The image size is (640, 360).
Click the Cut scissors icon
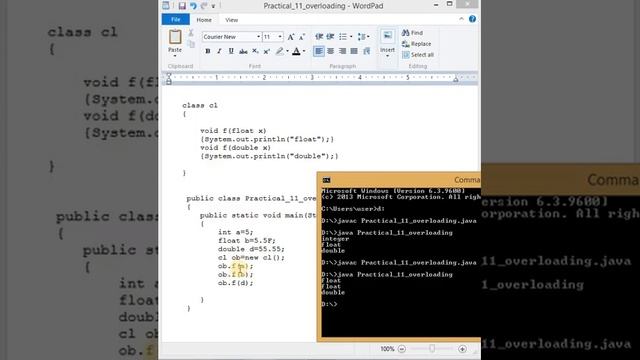(191, 33)
